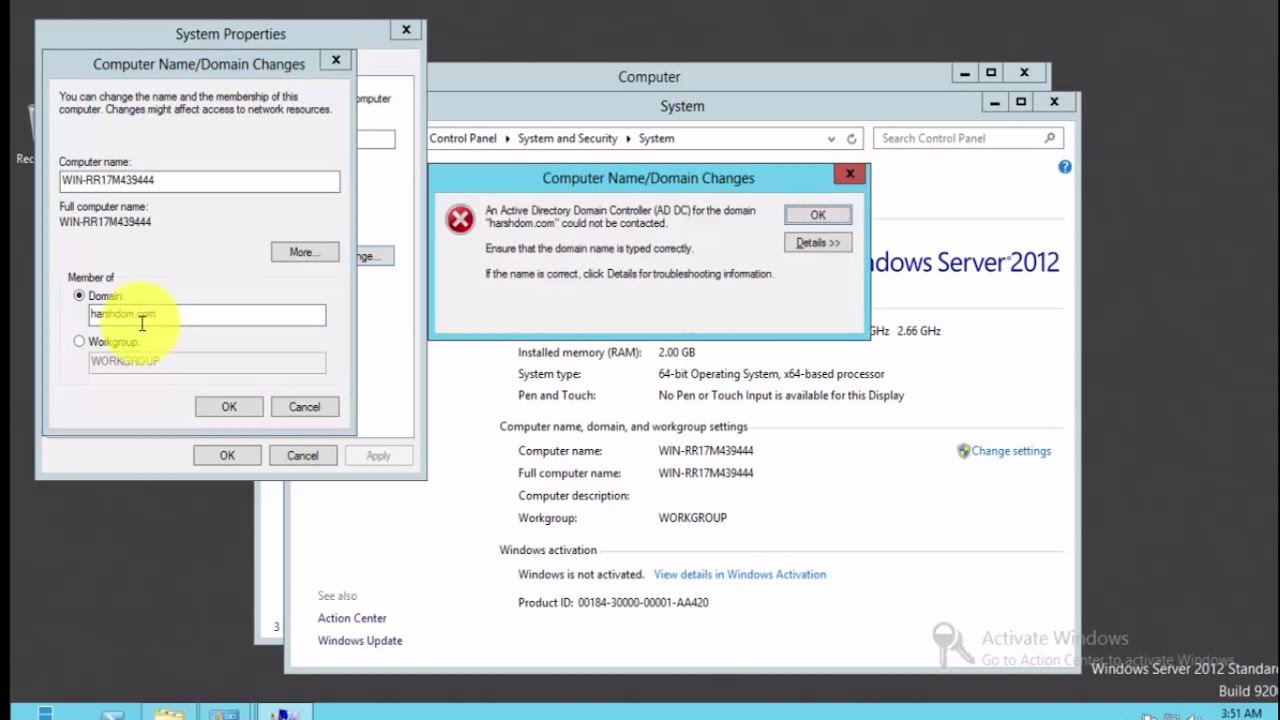Select the Domain radio button
The width and height of the screenshot is (1280, 720).
79,296
